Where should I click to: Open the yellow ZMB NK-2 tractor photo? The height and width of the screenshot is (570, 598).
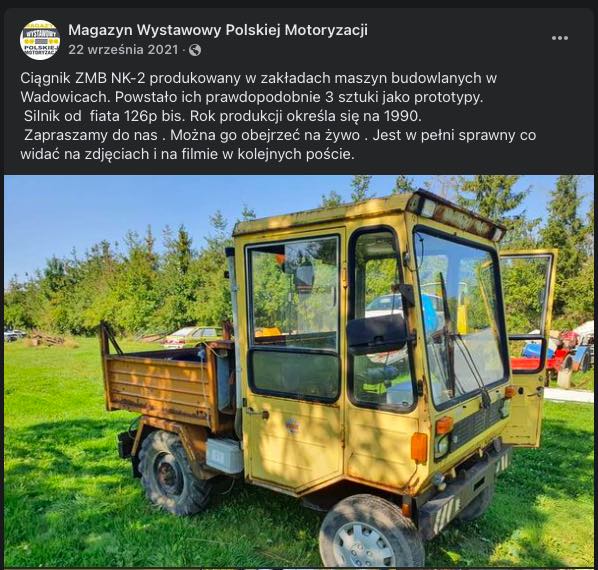click(299, 371)
